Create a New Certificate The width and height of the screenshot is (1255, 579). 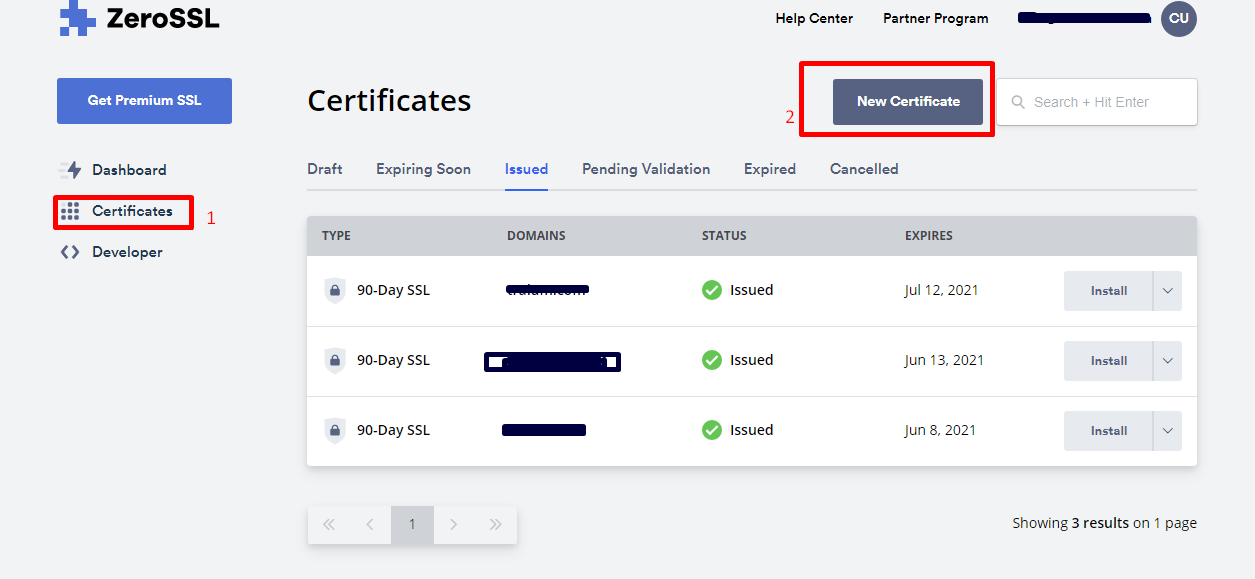(908, 101)
